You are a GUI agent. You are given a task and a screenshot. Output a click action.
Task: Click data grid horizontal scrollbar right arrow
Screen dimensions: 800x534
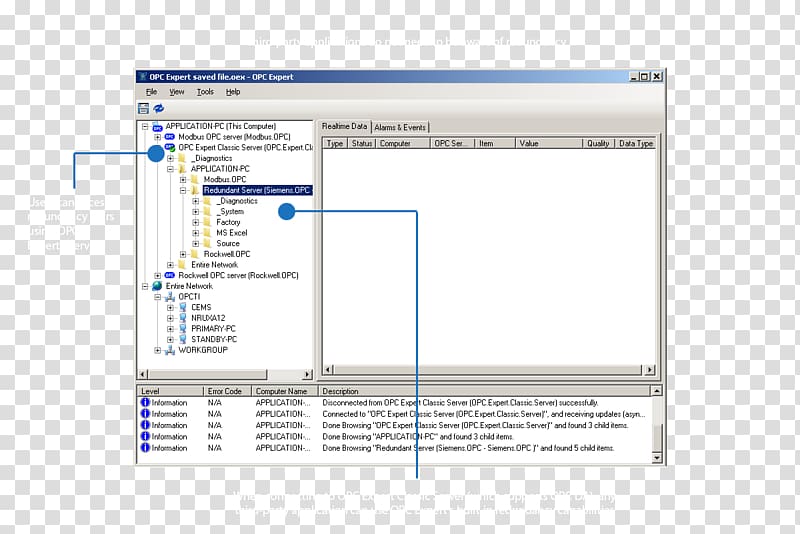click(x=649, y=370)
